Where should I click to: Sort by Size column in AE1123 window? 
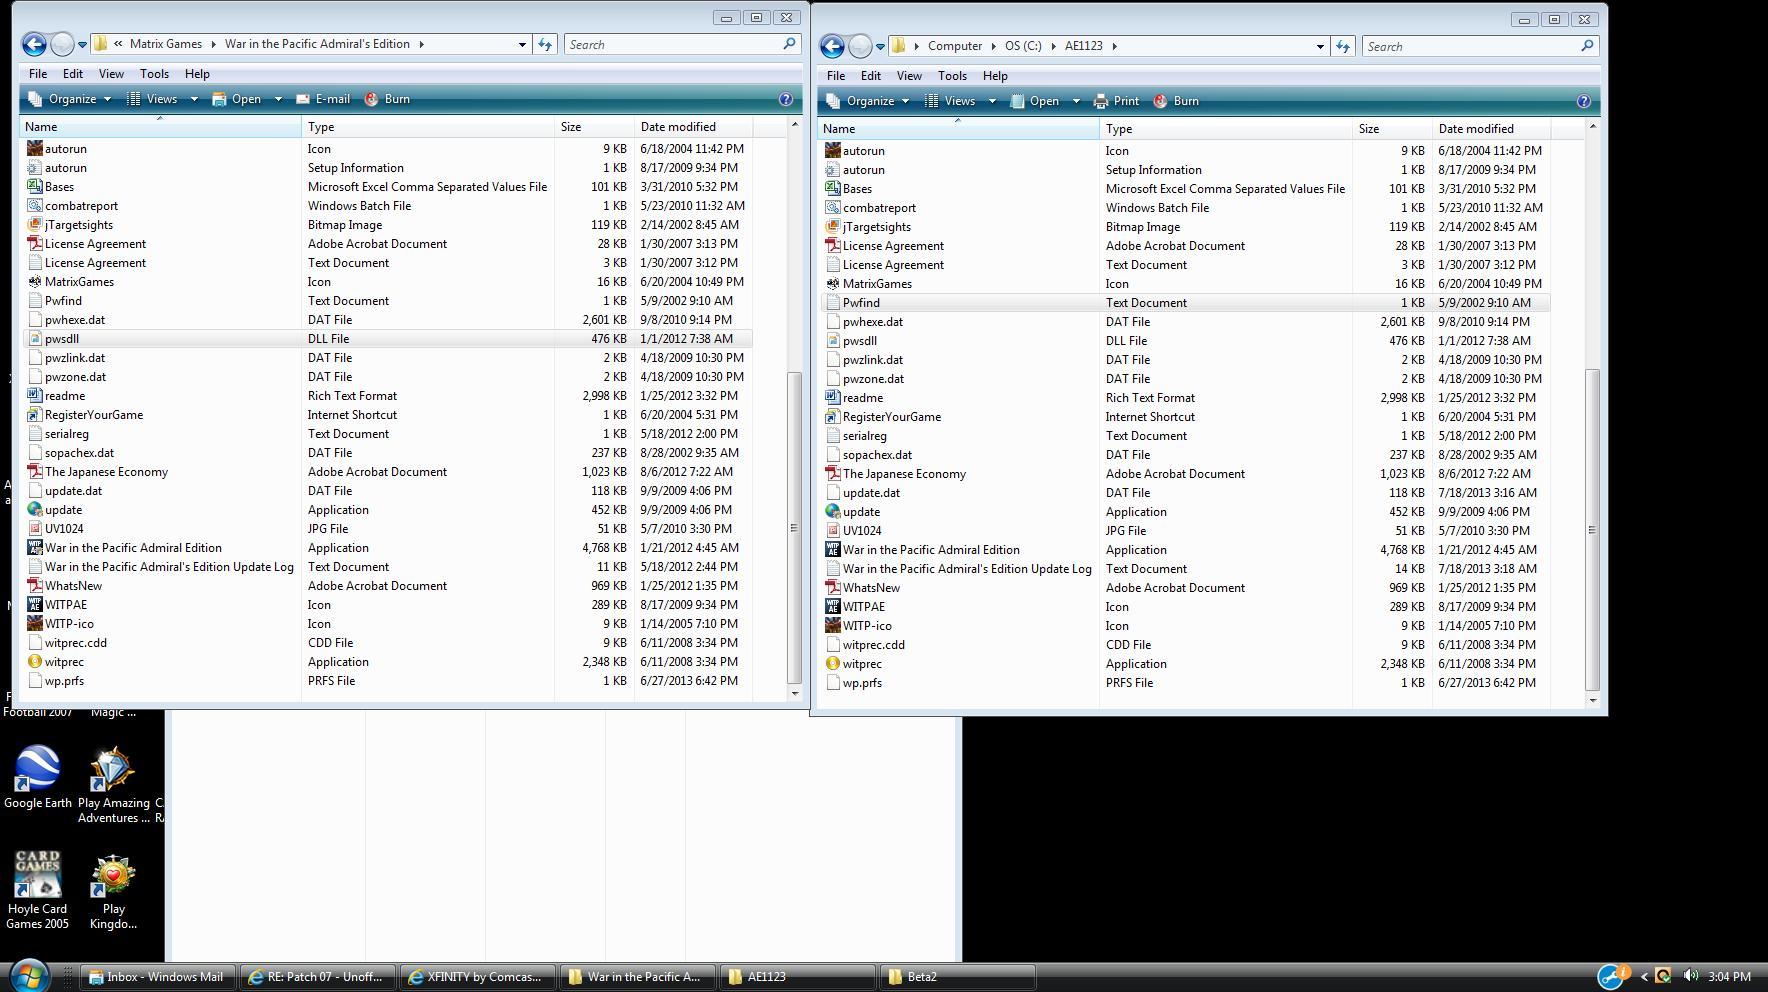point(1392,129)
